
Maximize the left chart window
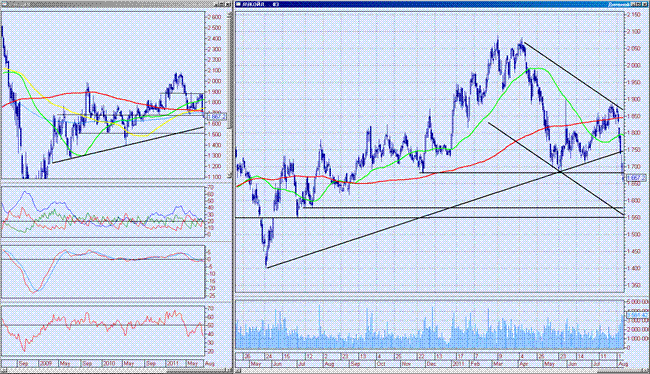pyautogui.click(x=222, y=4)
